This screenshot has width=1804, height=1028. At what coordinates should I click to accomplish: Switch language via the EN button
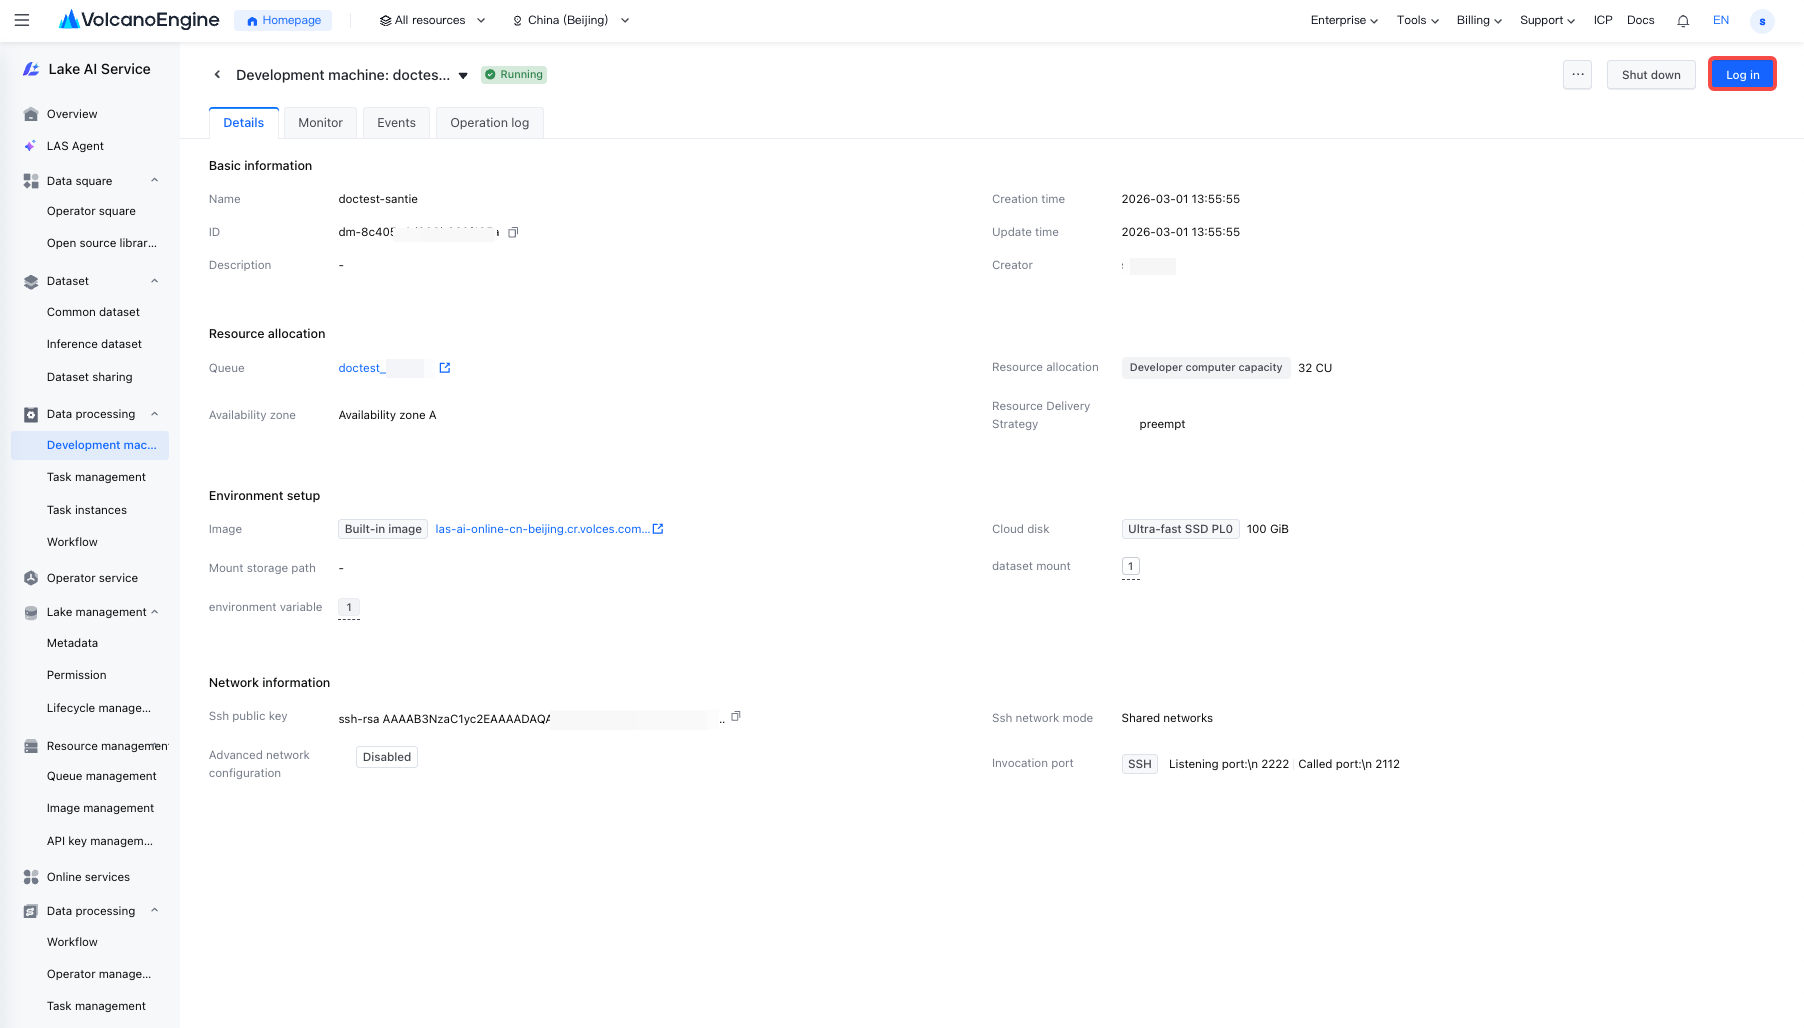coord(1721,20)
